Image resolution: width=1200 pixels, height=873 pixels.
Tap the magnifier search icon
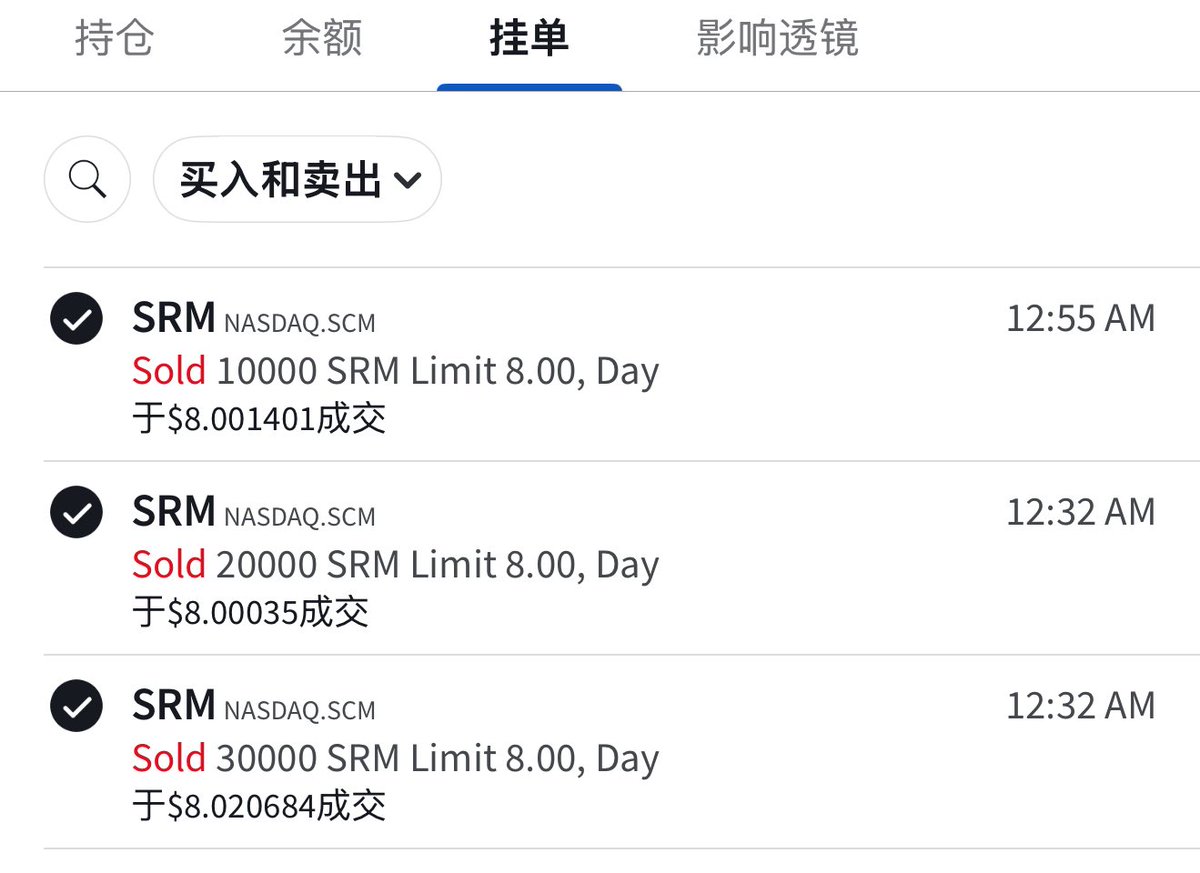pos(87,180)
